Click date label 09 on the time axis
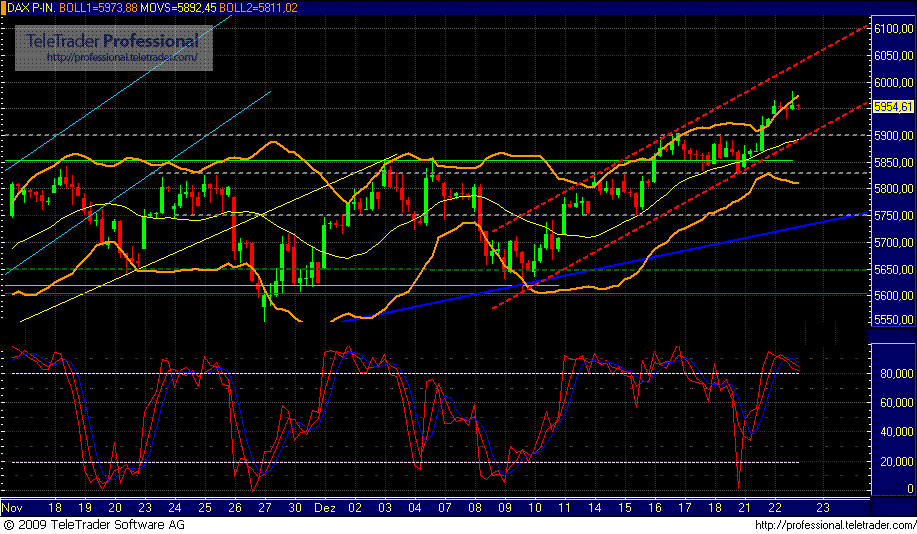Image resolution: width=917 pixels, height=534 pixels. 505,508
